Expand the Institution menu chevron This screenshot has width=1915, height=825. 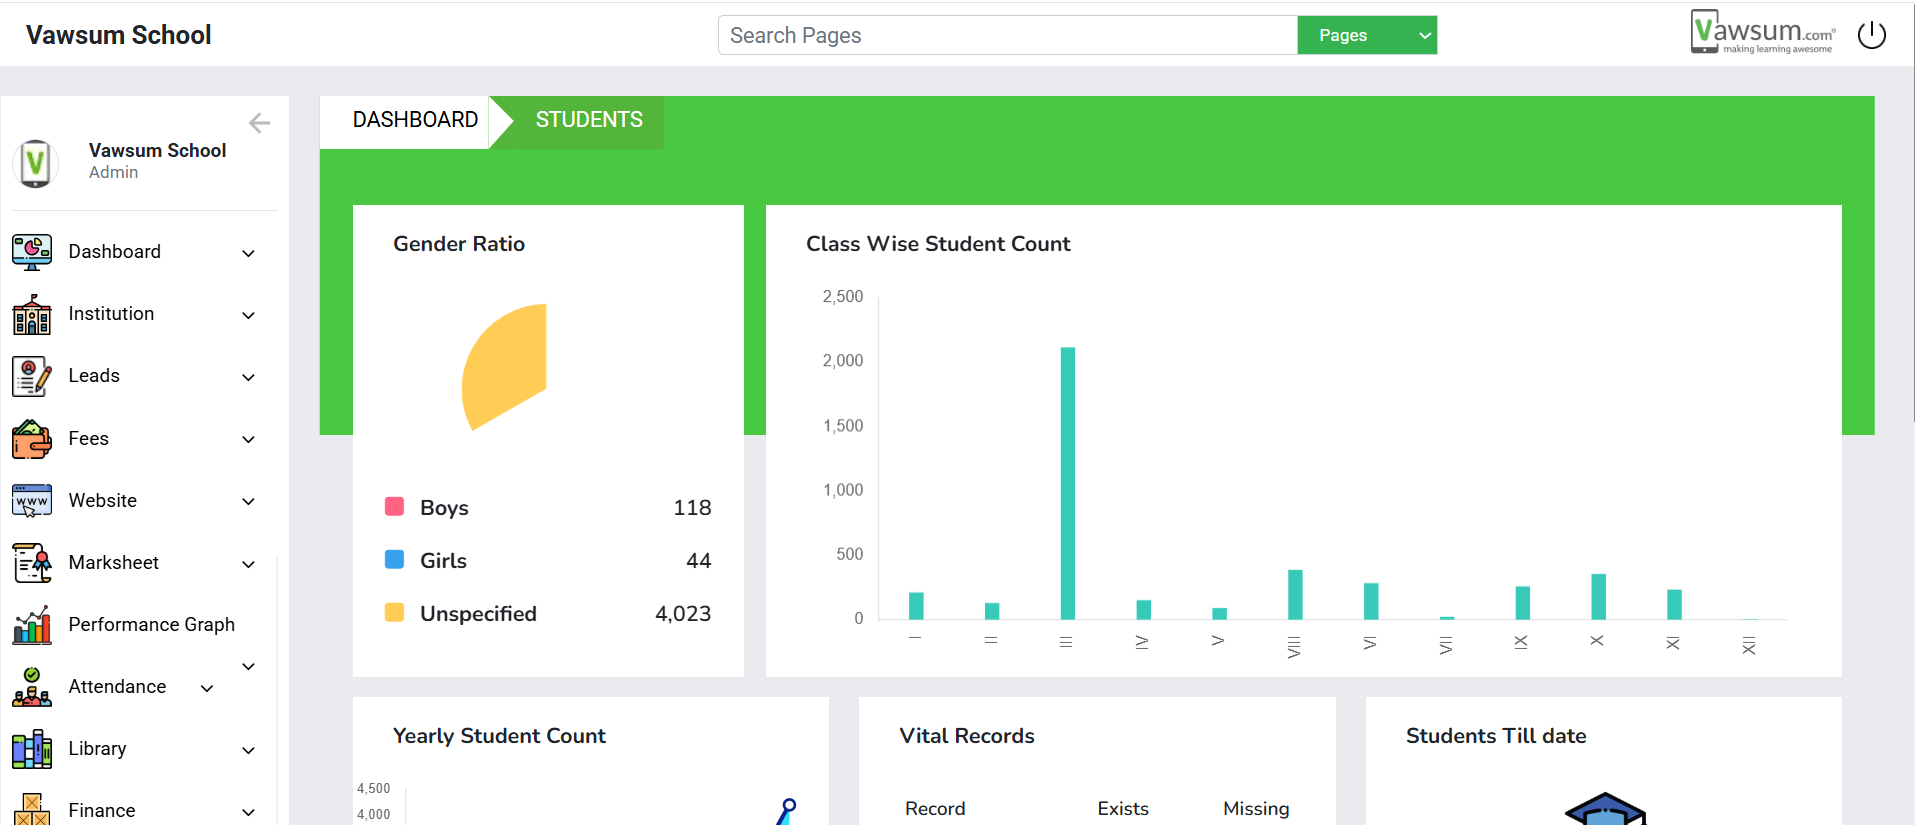coord(249,315)
